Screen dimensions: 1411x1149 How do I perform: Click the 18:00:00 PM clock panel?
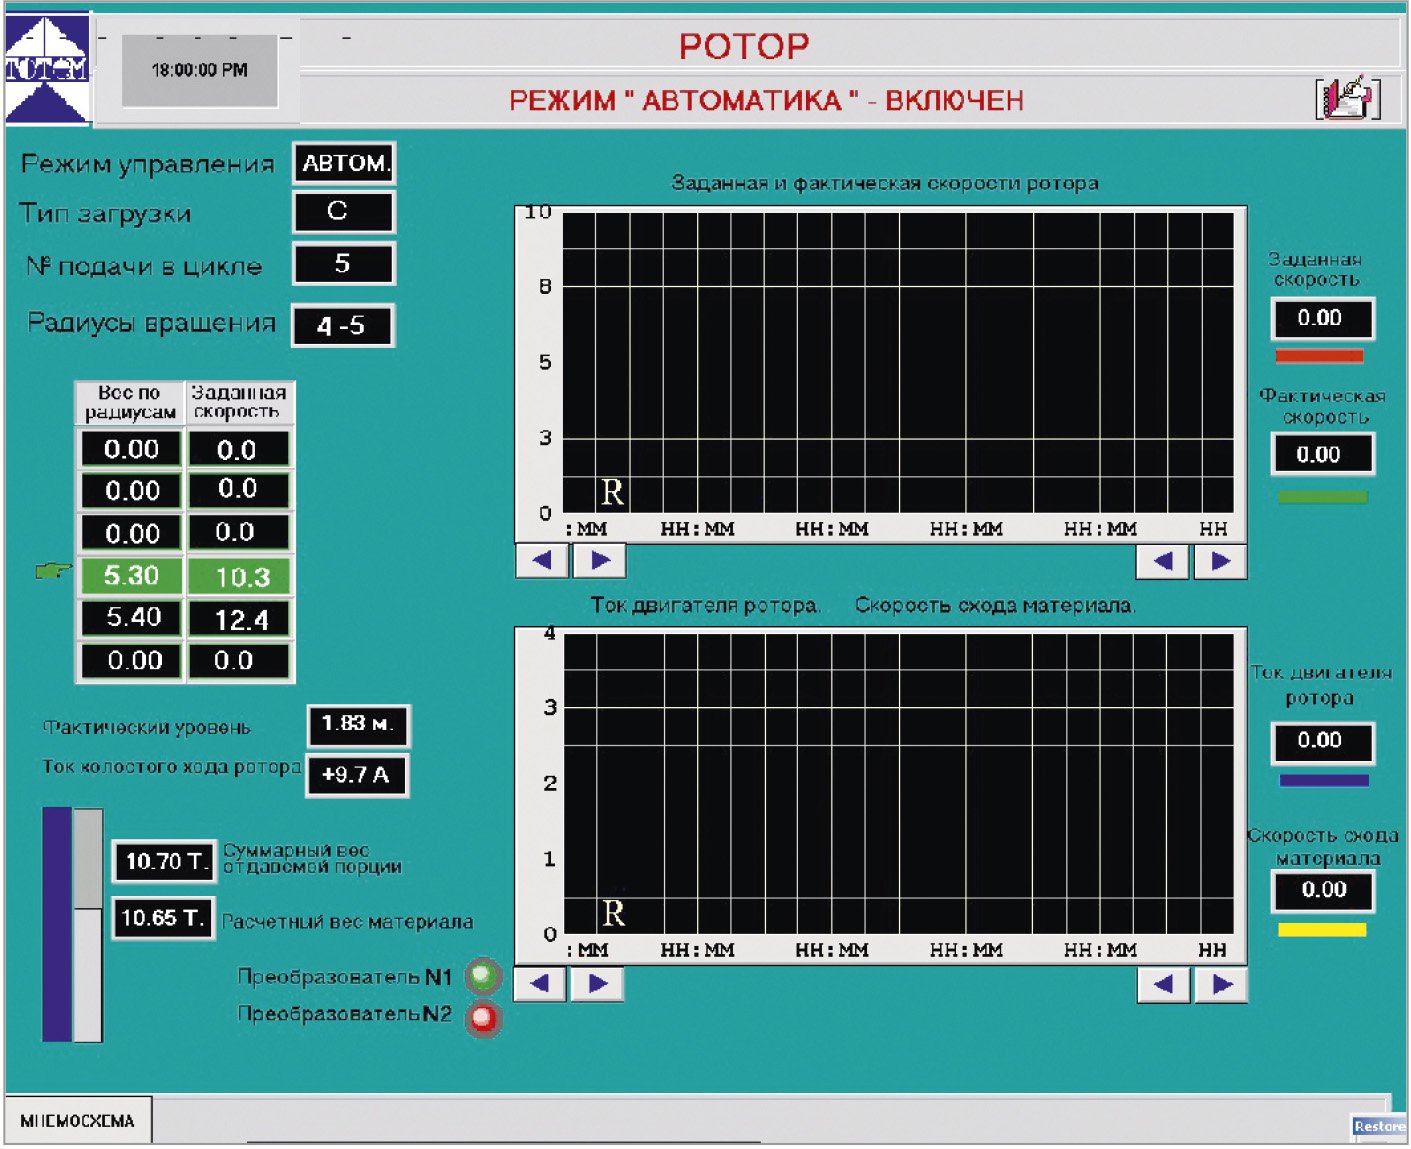pyautogui.click(x=200, y=70)
